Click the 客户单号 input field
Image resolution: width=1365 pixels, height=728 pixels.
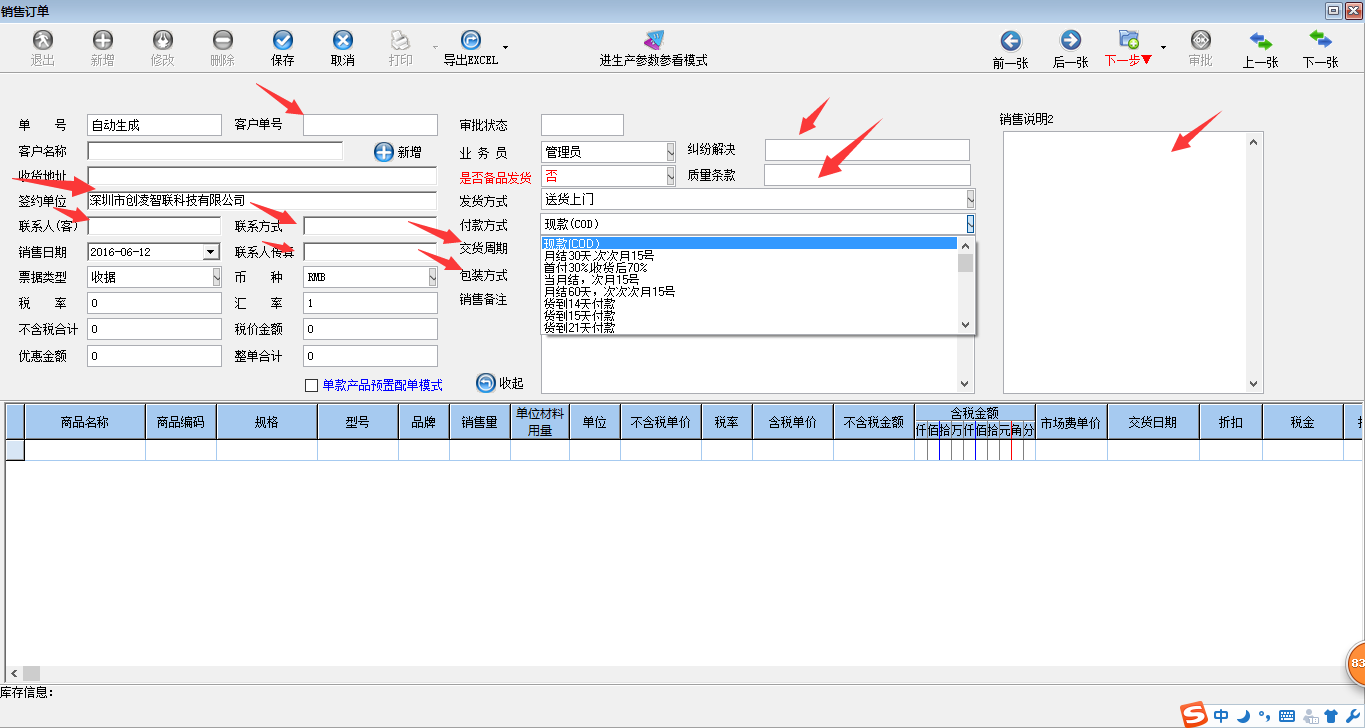pos(370,125)
